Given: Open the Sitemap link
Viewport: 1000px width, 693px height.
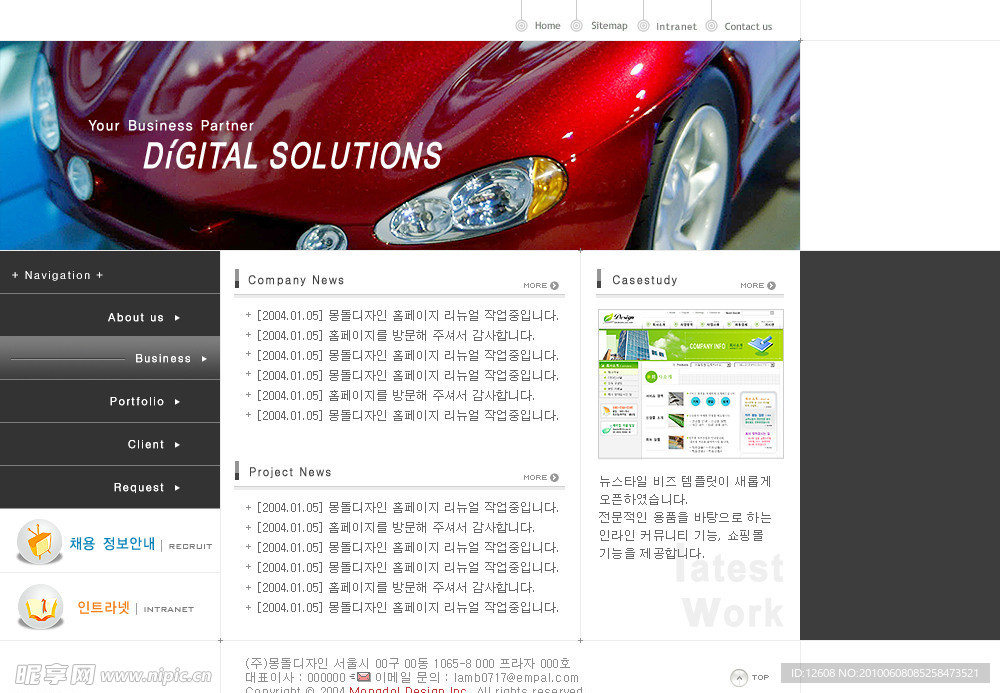Looking at the screenshot, I should [x=609, y=26].
